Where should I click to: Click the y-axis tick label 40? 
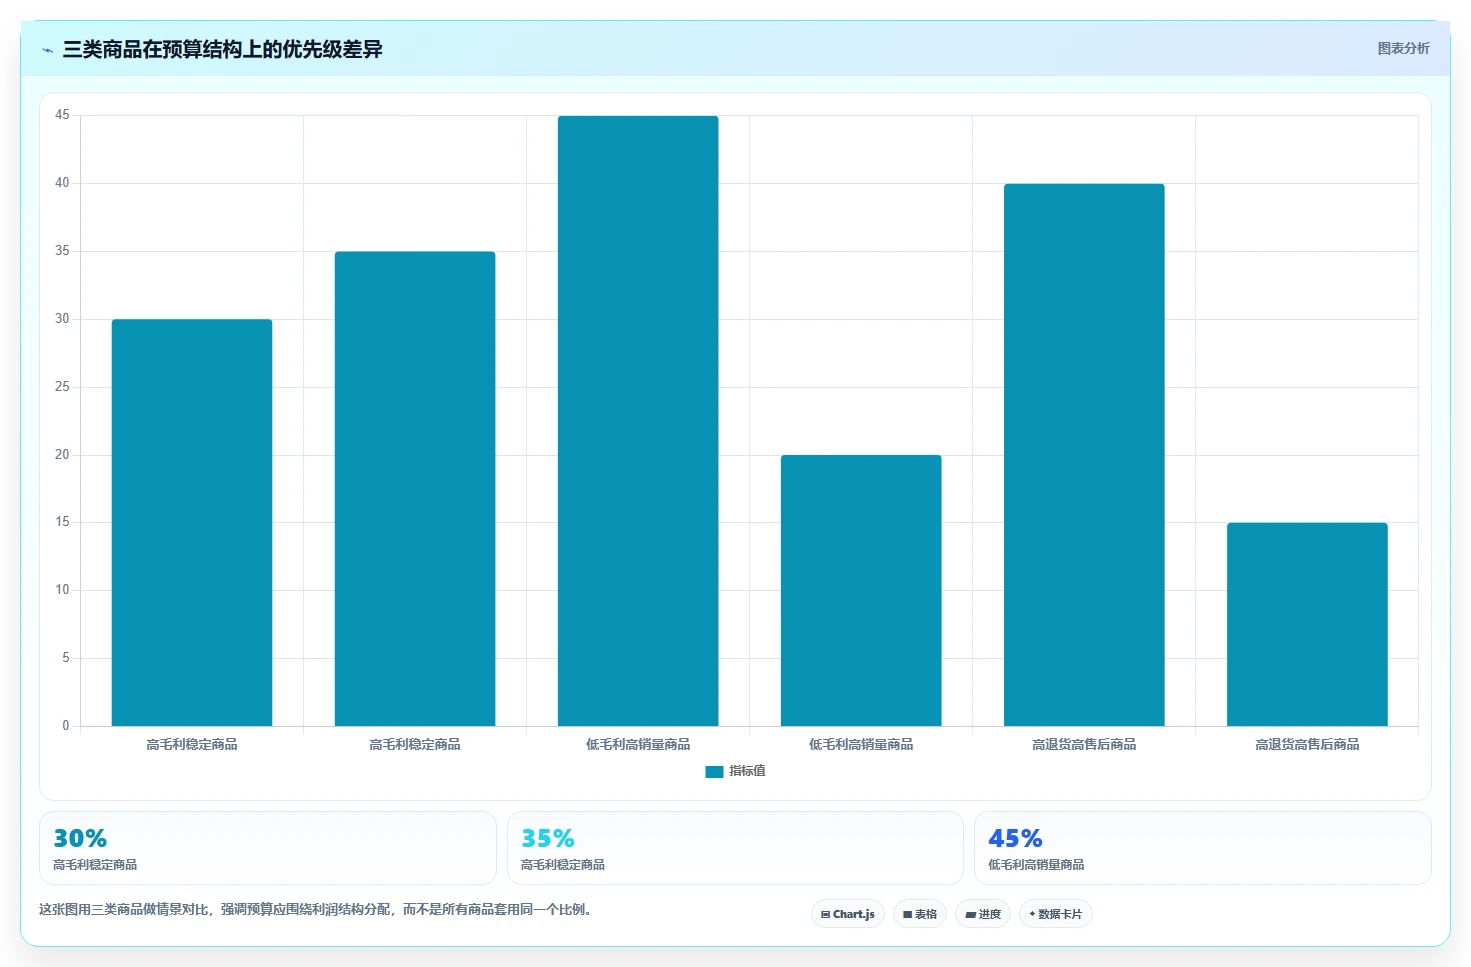(x=62, y=183)
